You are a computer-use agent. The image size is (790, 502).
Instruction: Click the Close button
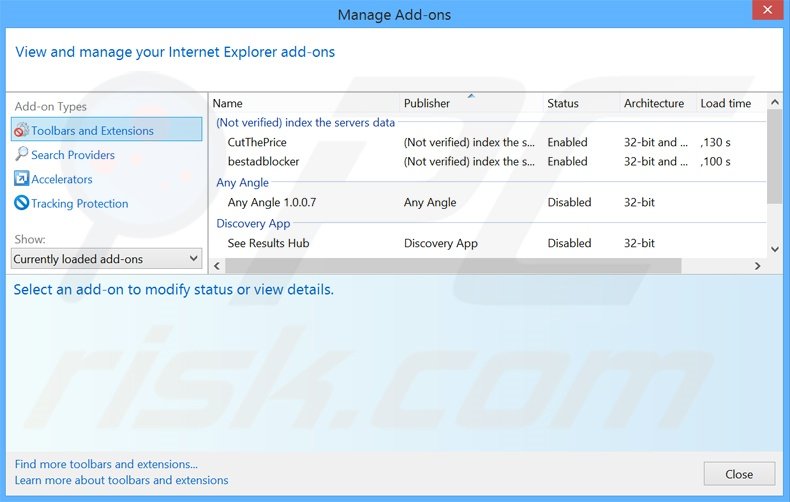tap(739, 474)
